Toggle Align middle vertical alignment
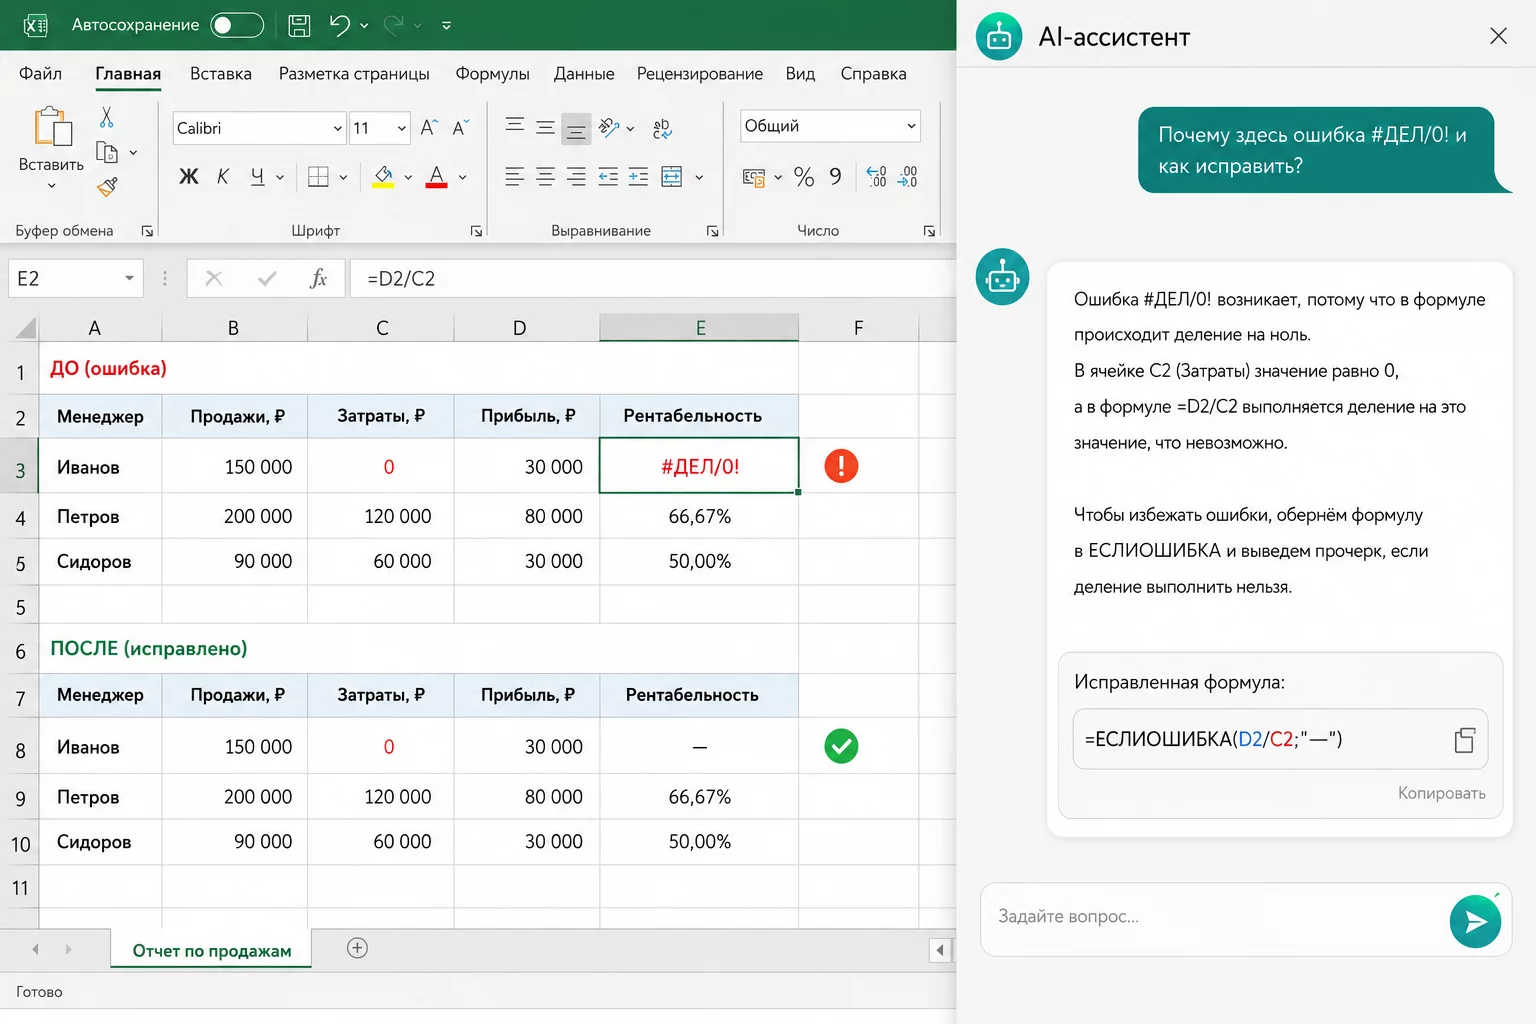1536x1024 pixels. 545,127
